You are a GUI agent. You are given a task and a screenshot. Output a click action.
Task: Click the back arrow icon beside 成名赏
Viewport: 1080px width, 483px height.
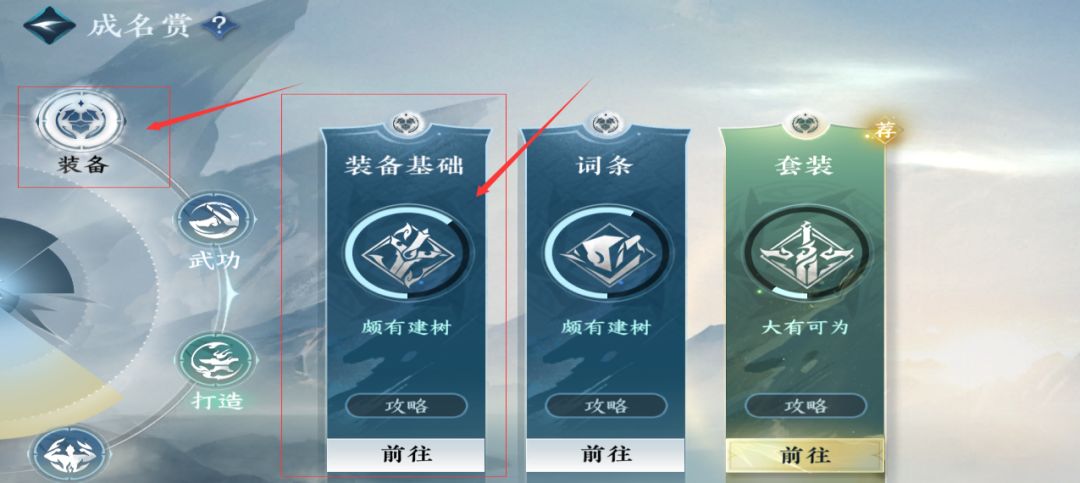coord(50,25)
